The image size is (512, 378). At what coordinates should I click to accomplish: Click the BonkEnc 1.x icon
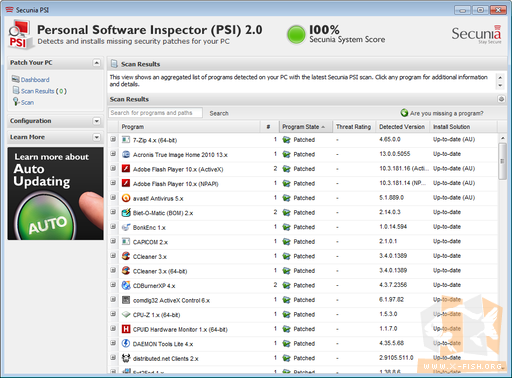tap(126, 227)
